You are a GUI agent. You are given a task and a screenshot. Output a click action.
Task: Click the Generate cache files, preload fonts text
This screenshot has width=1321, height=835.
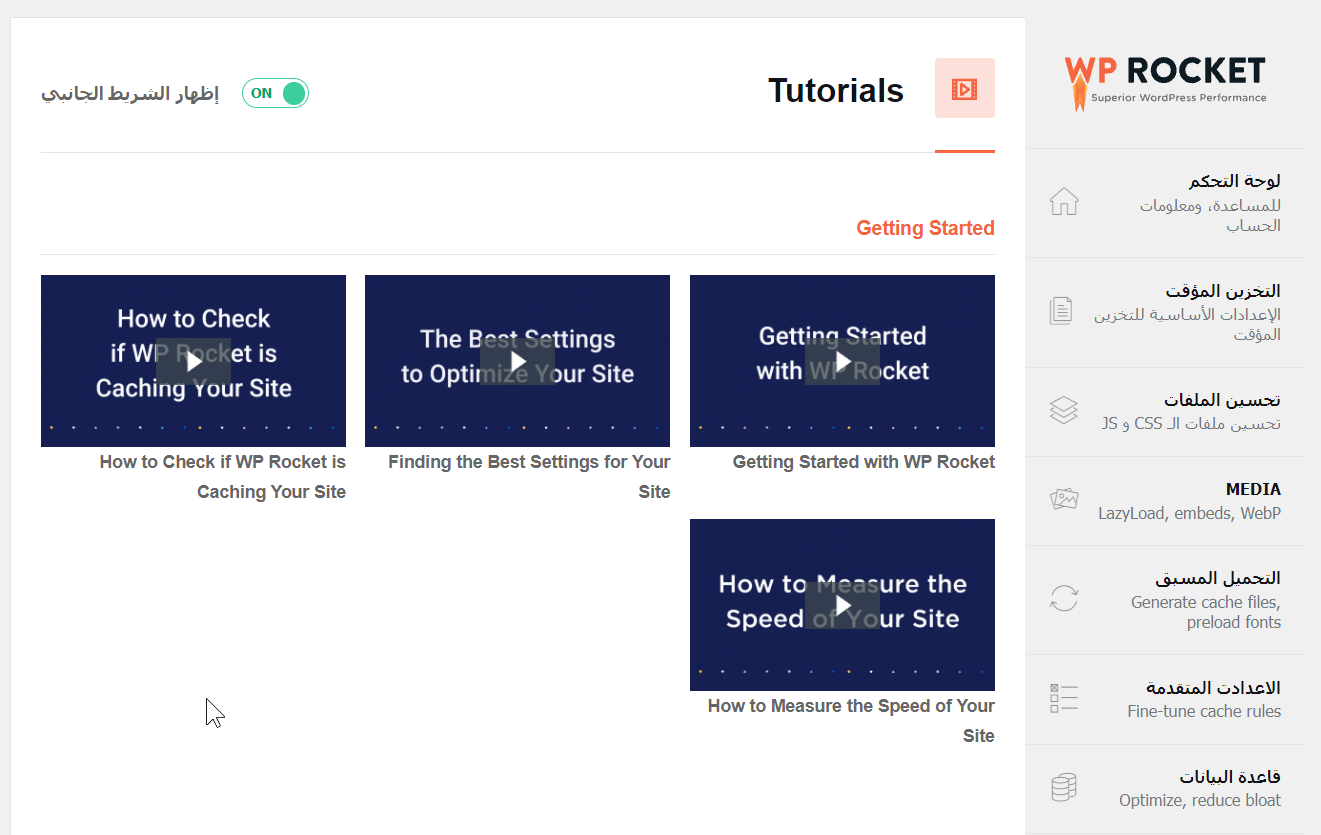1206,612
